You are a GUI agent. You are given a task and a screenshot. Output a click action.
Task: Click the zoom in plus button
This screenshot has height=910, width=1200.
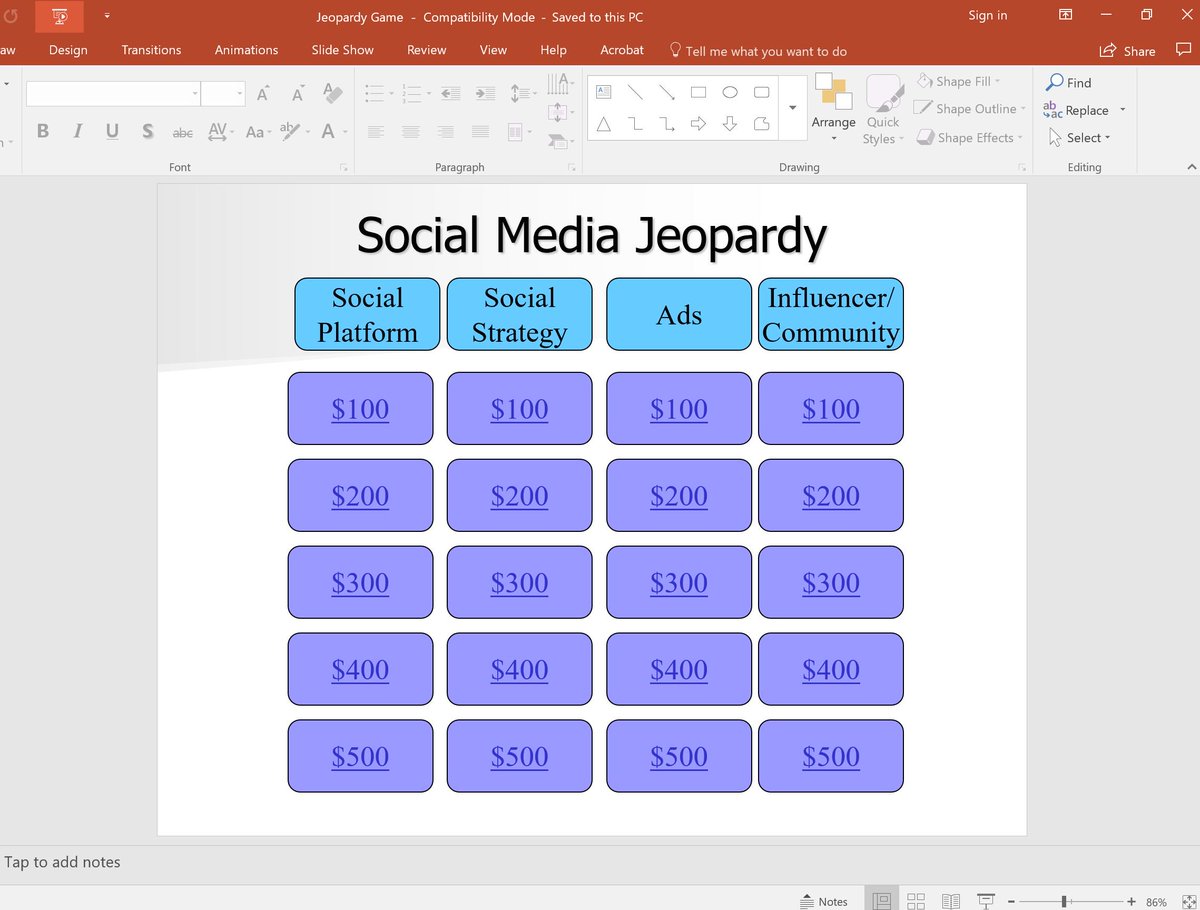(1131, 902)
